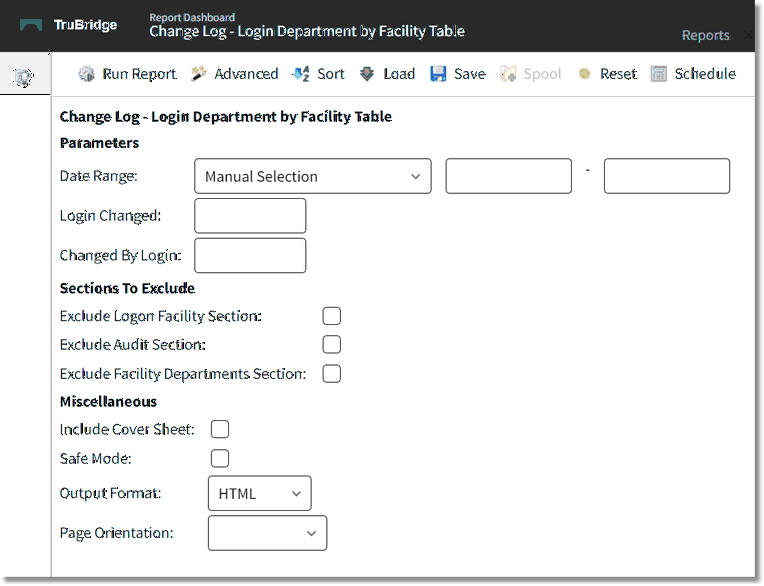The image size is (764, 586).
Task: Open the Reports menu in header
Action: [x=705, y=35]
